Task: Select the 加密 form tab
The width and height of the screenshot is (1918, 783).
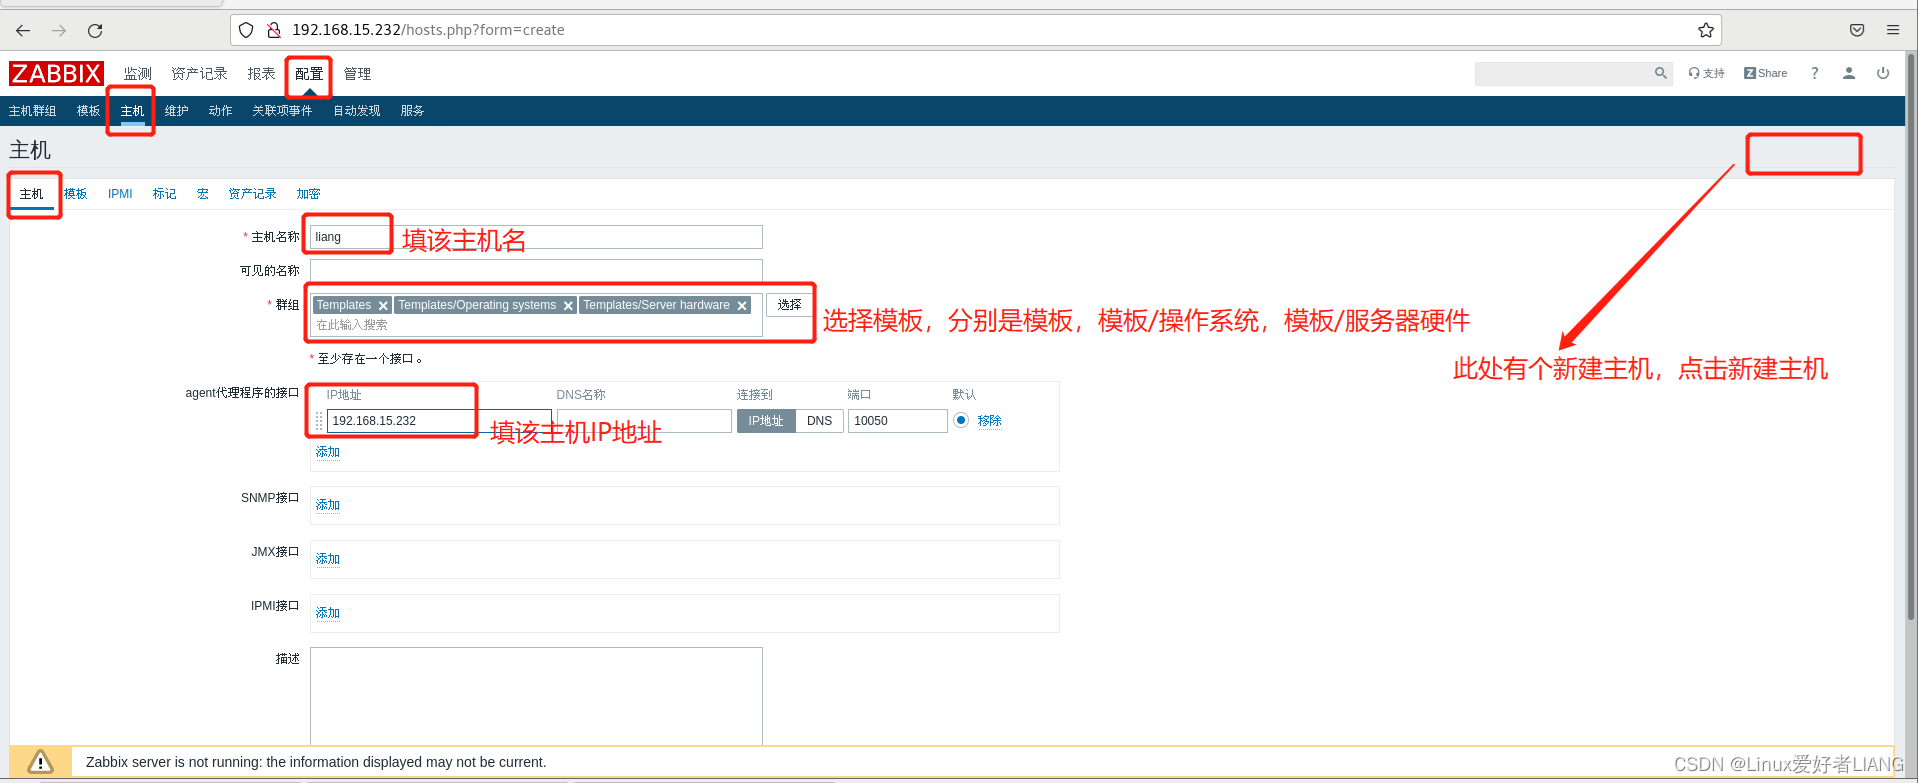Action: 308,194
